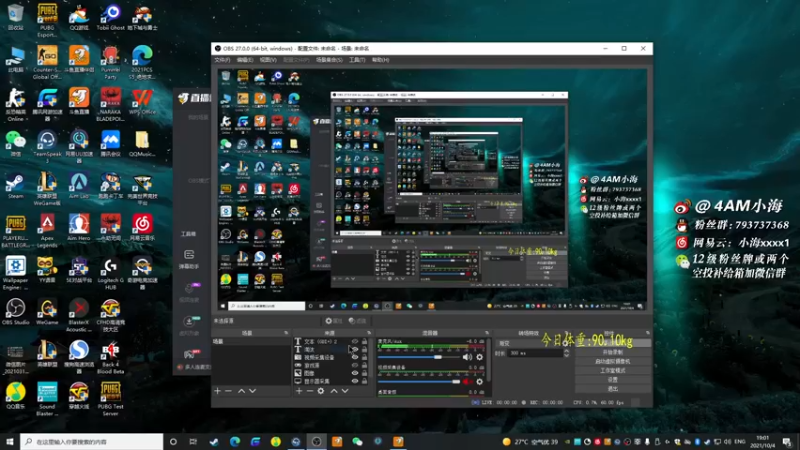Open the 帮助(H) menu in OBS

click(380, 60)
